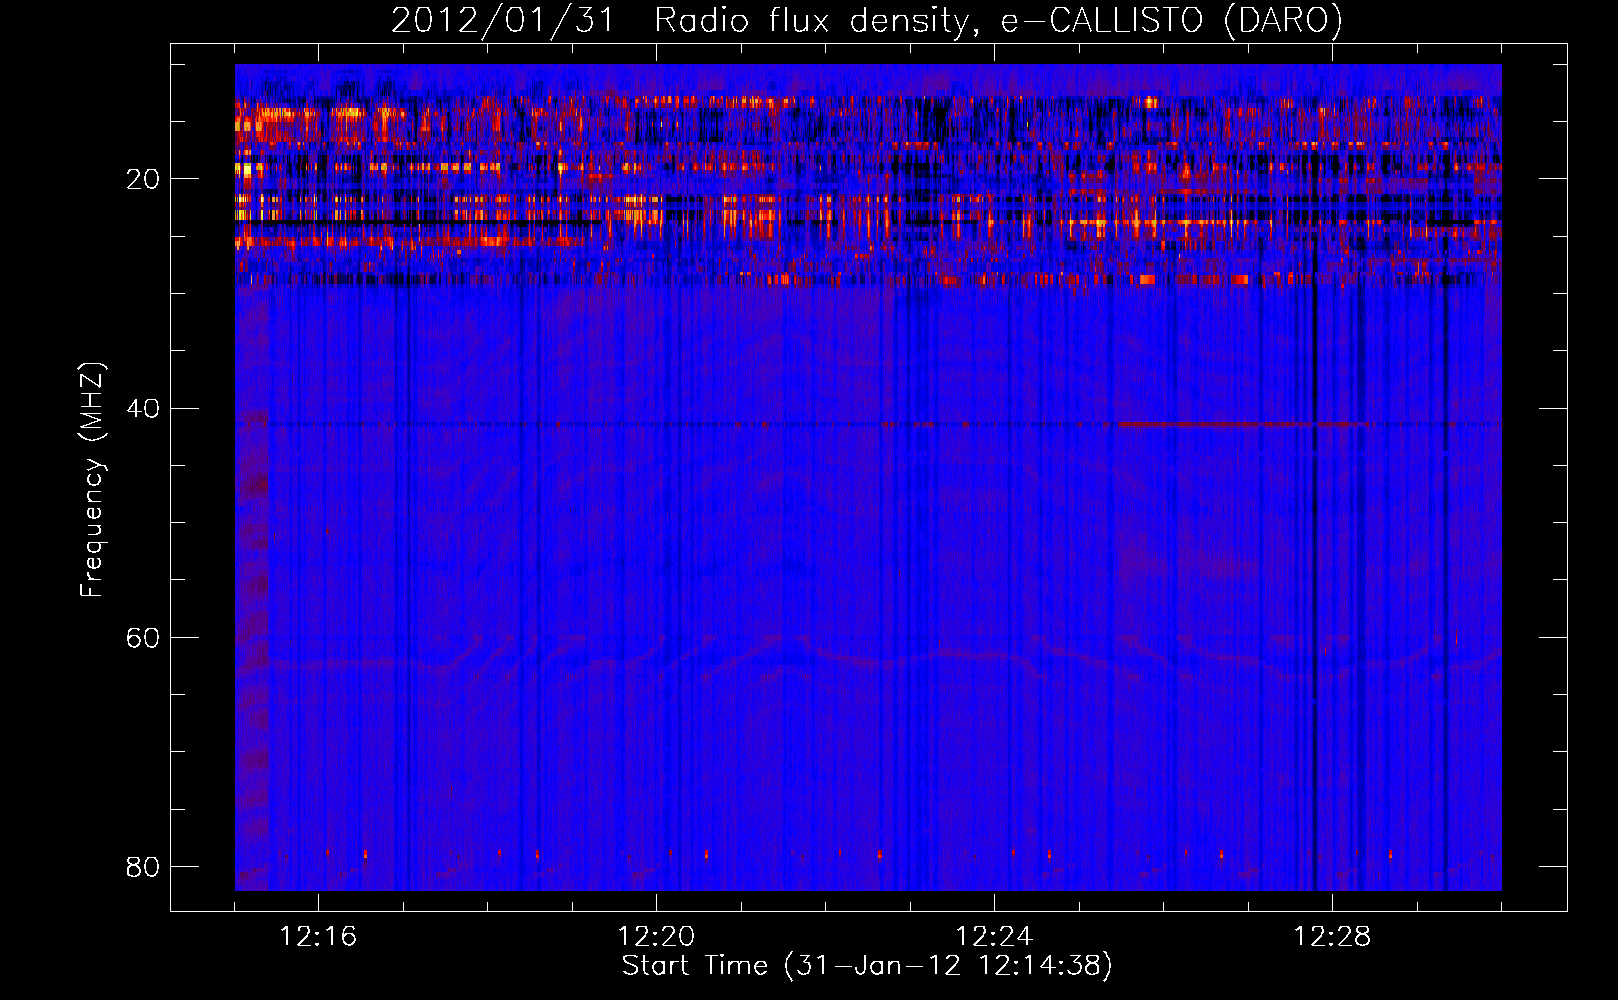The image size is (1618, 1000).
Task: Click the 60 MHz frequency tick label
Action: click(x=142, y=637)
